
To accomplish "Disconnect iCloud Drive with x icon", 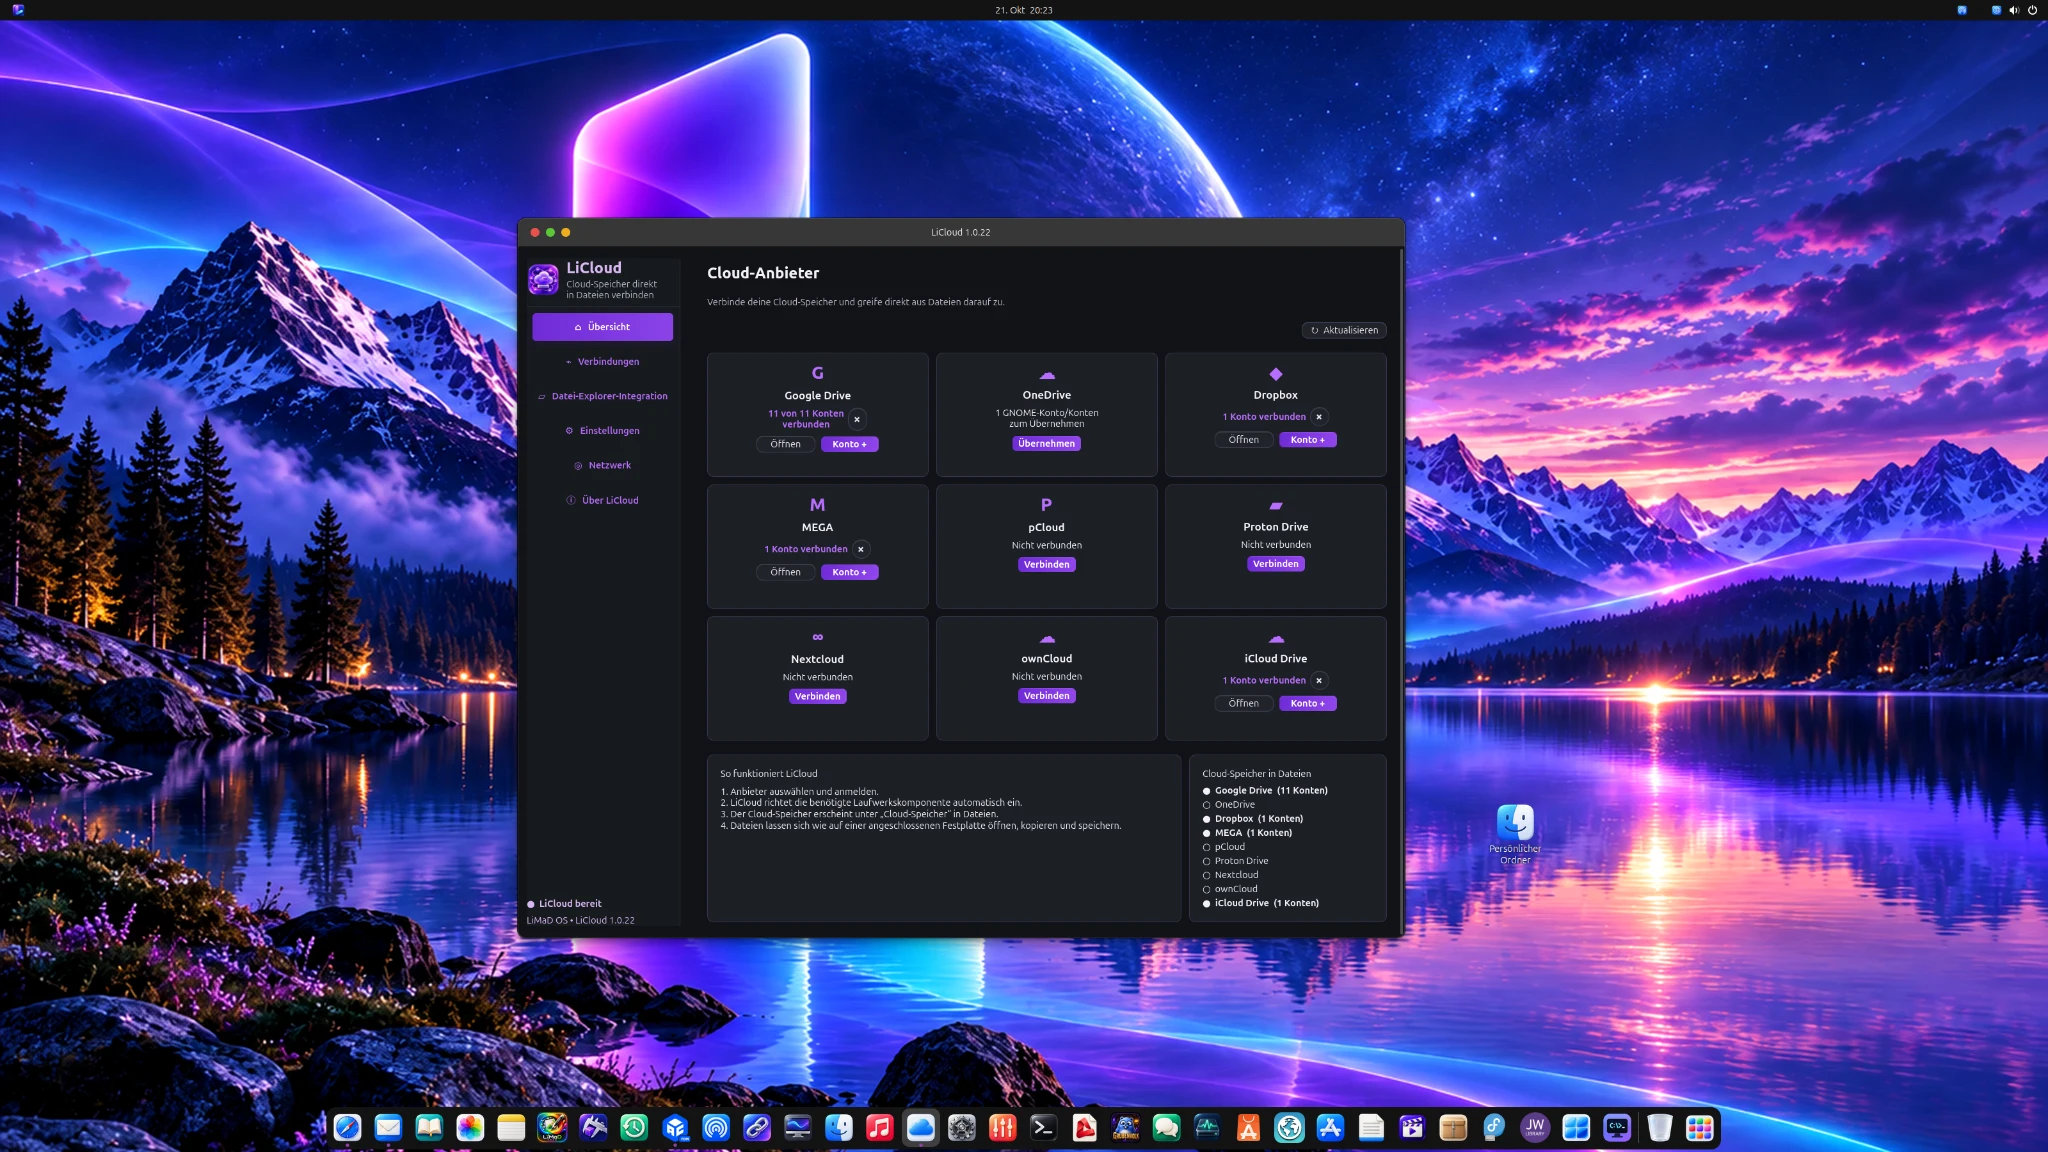I will [x=1319, y=680].
